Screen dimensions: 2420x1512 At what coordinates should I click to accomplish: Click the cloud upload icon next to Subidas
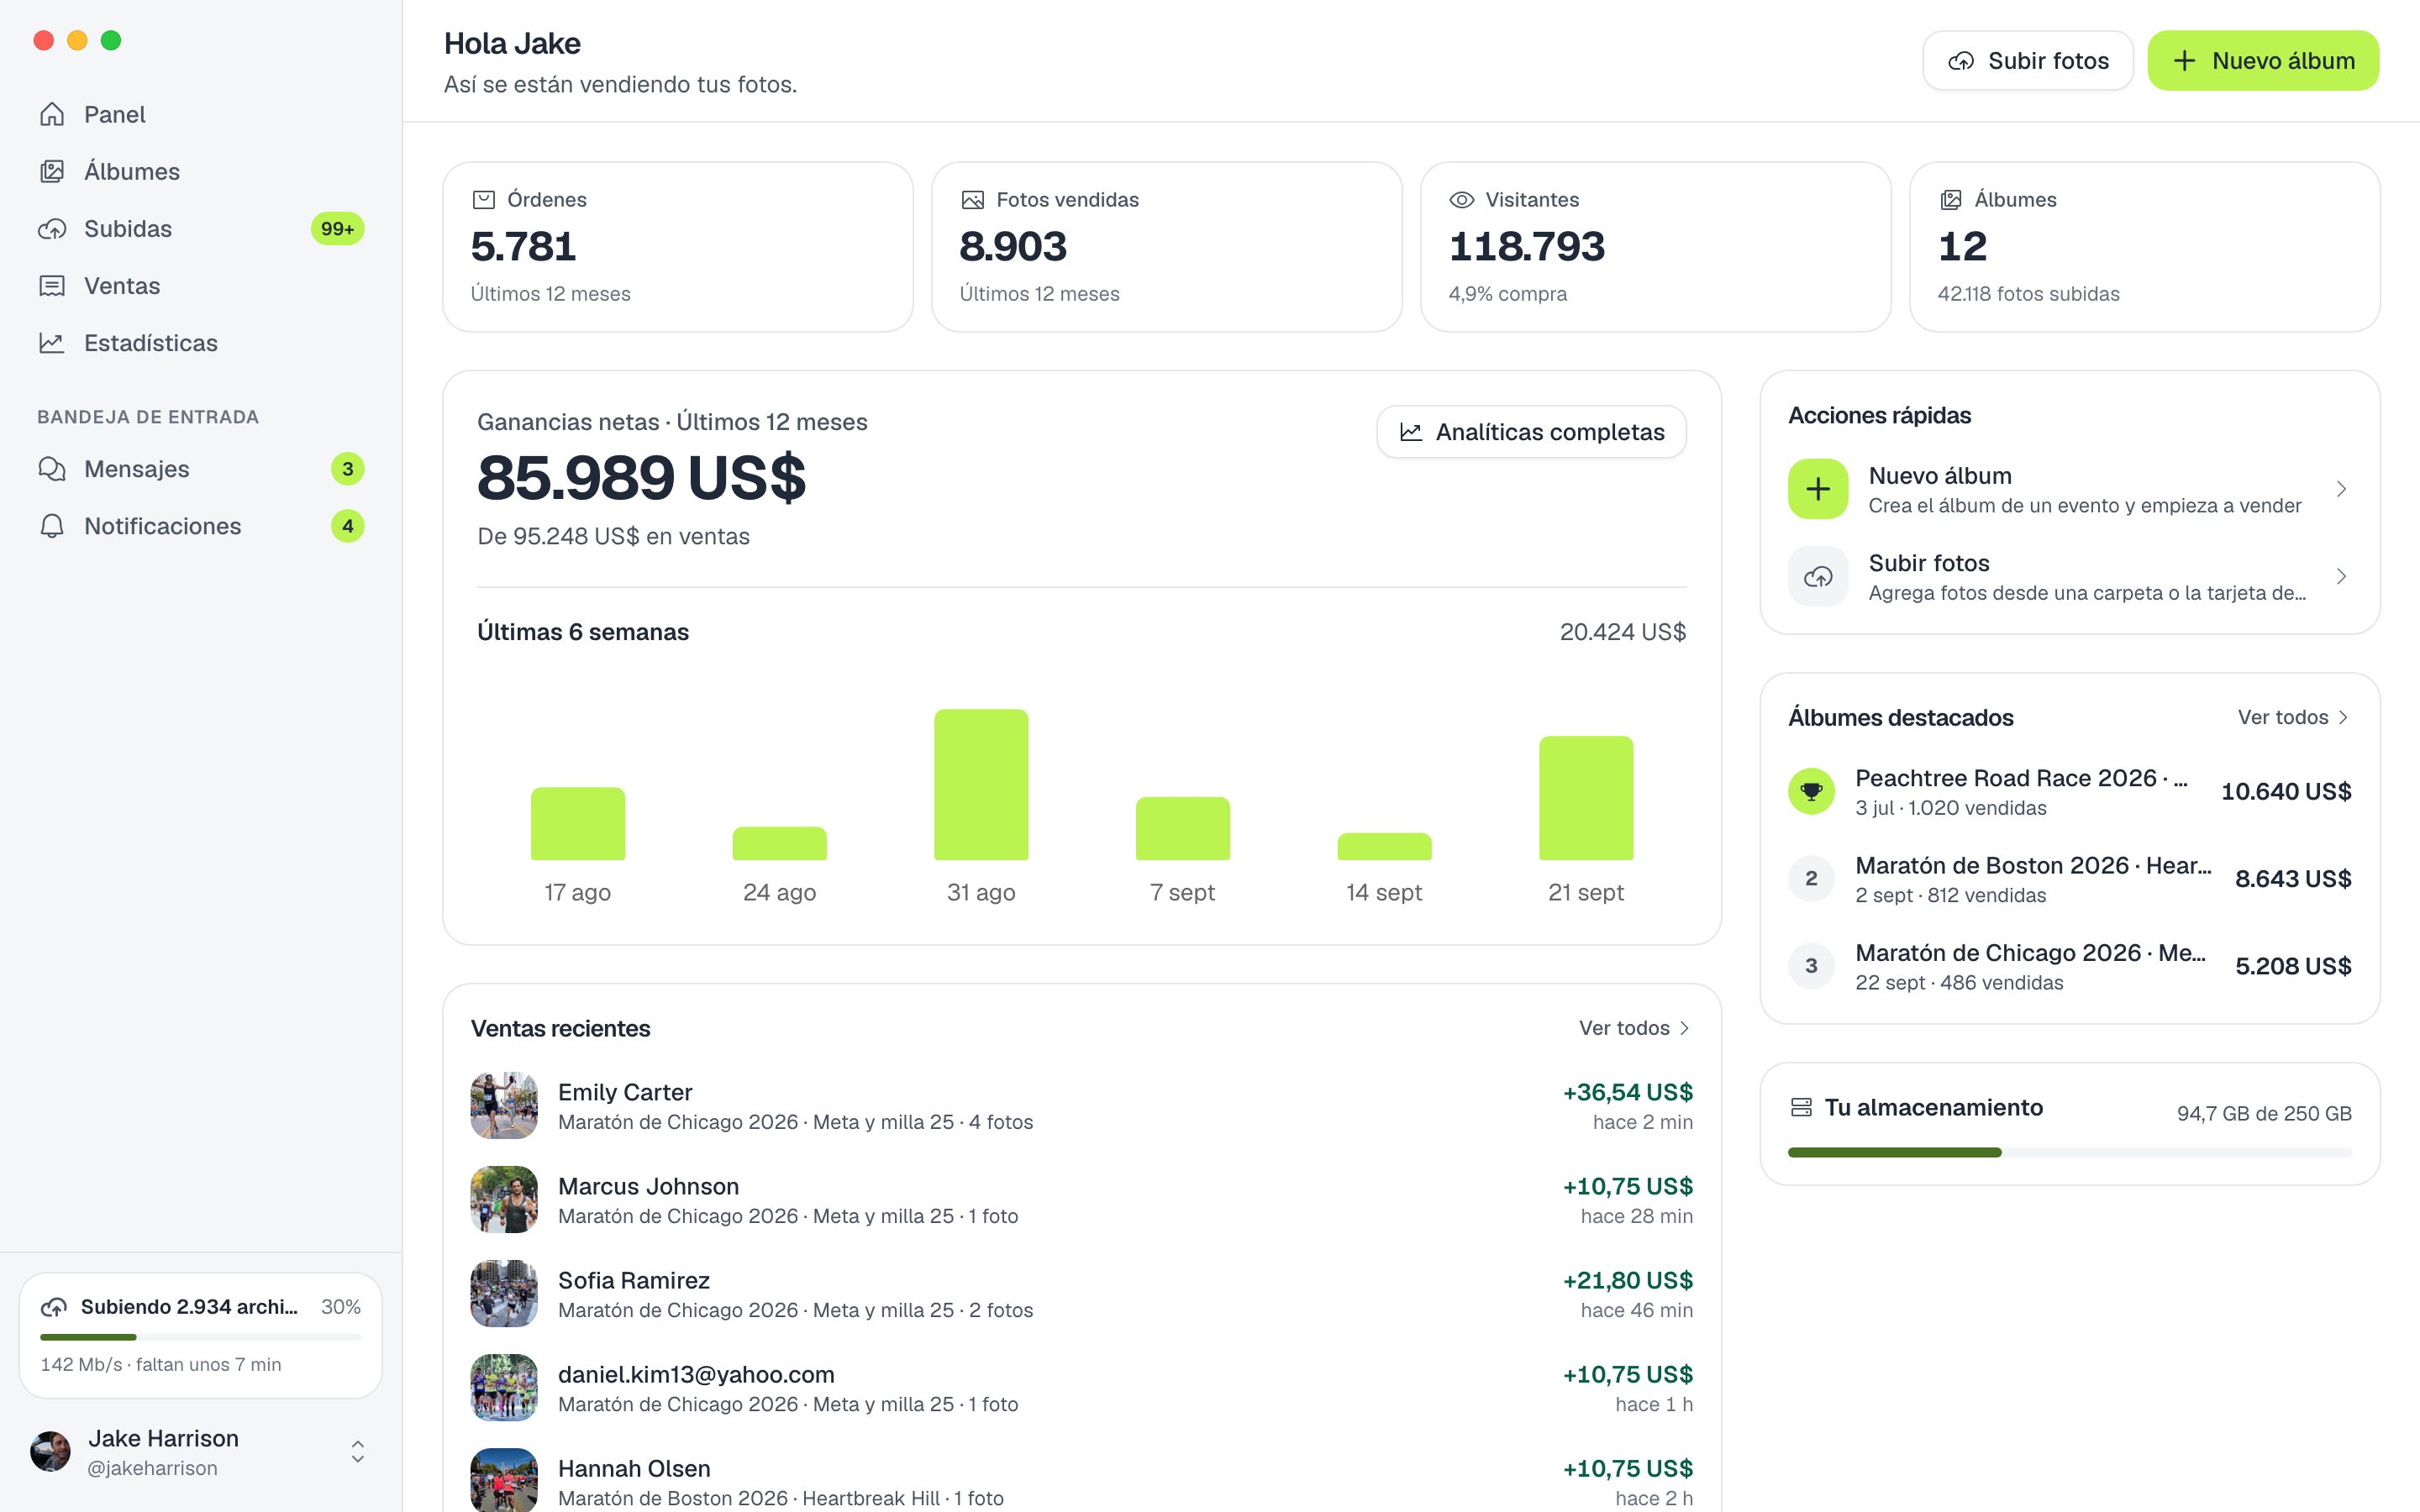52,228
